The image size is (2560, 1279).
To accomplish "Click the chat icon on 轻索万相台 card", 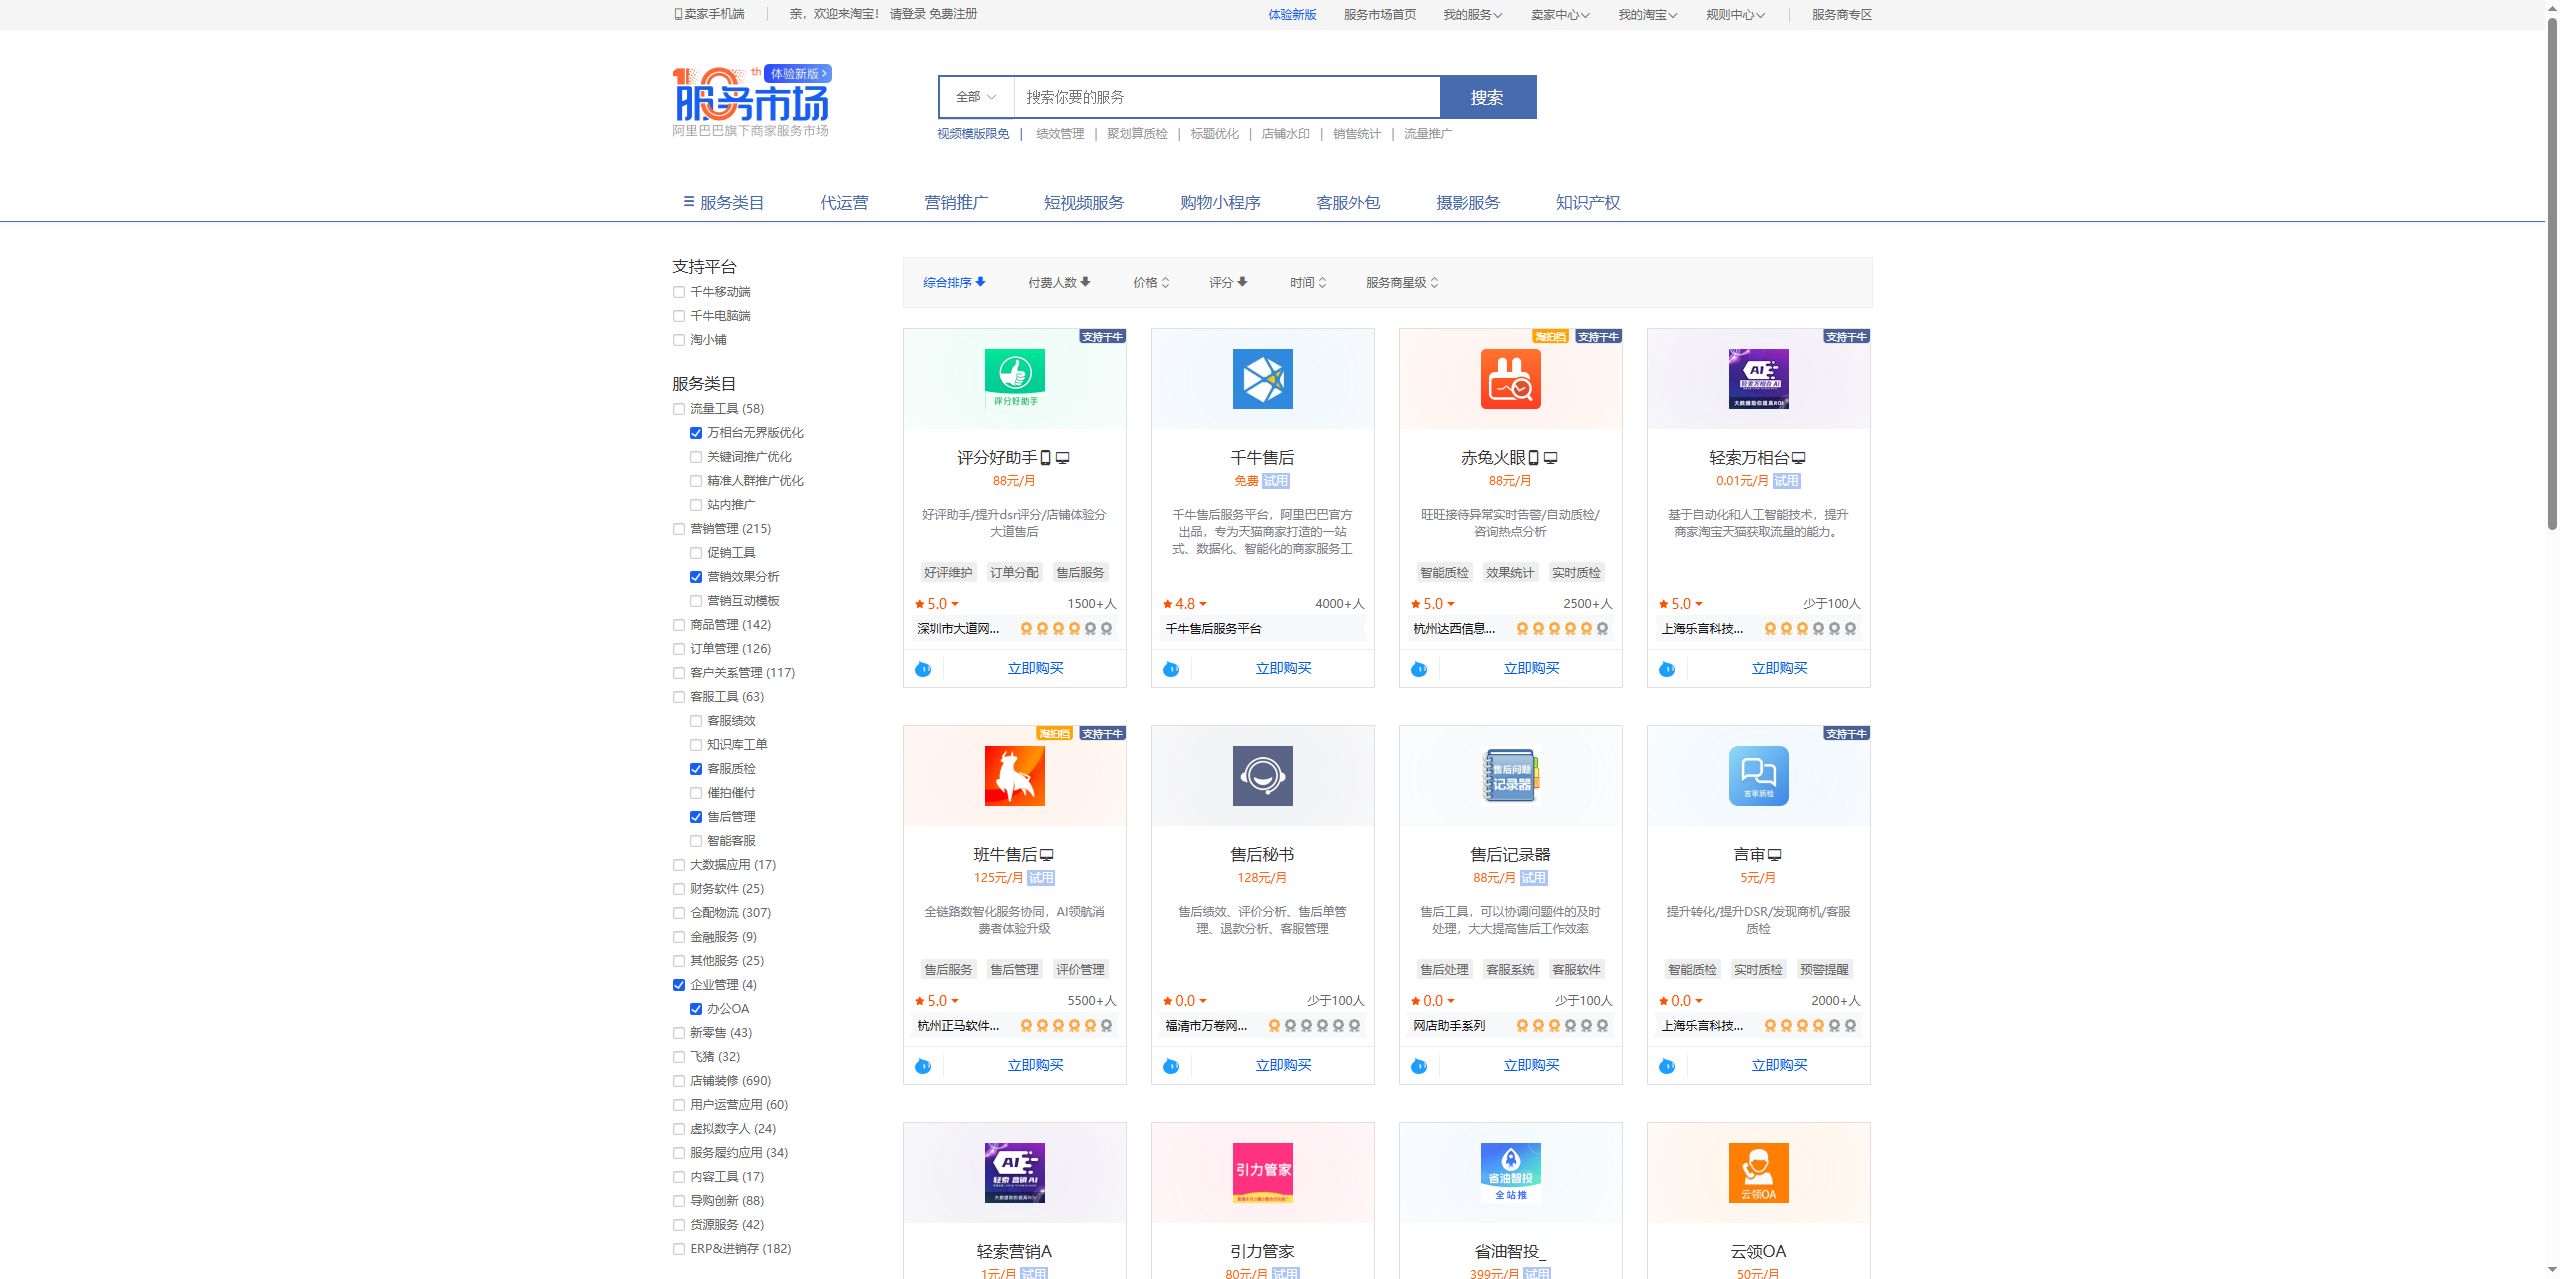I will click(x=1667, y=669).
